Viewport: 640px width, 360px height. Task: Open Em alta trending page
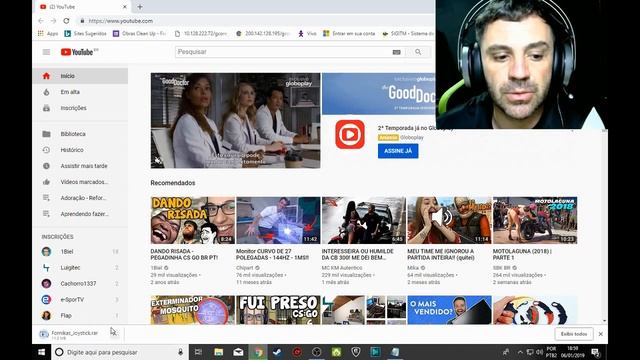80,92
